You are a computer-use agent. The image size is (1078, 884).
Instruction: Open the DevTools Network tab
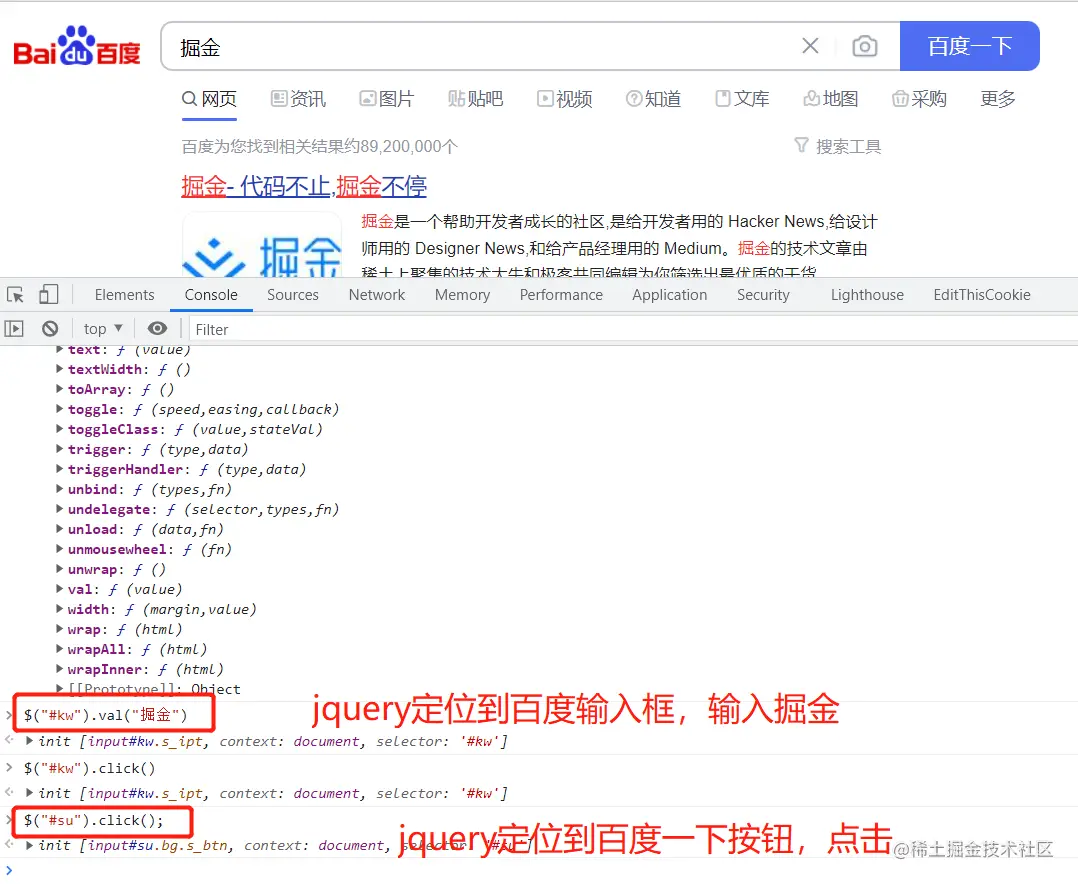377,295
